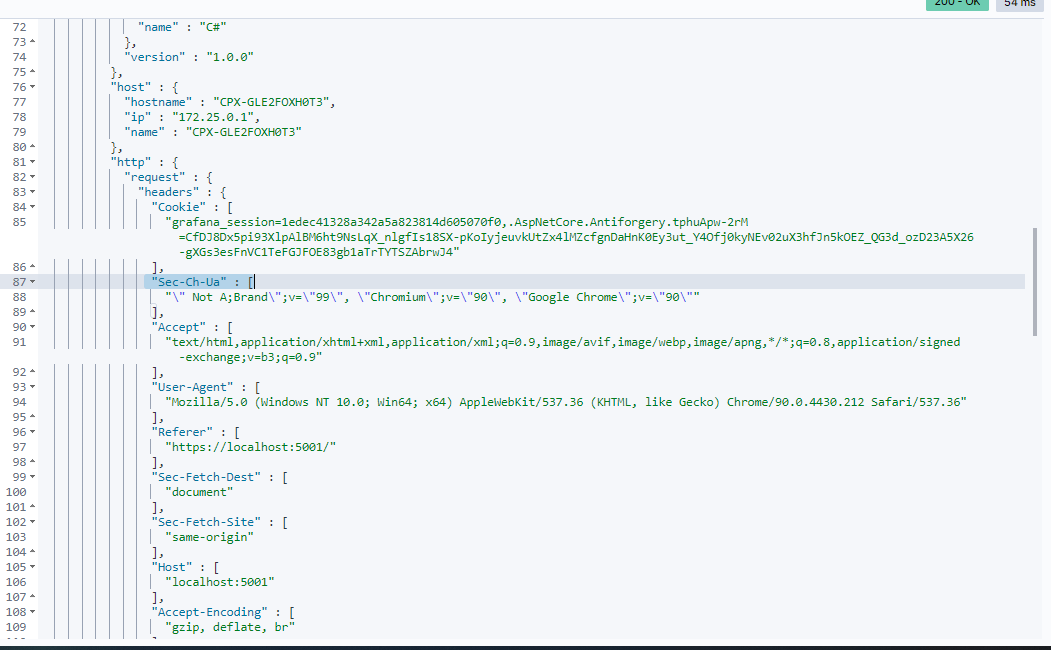Collapse the "headers" object node
Screen dimensions: 1051x650
click(33, 191)
